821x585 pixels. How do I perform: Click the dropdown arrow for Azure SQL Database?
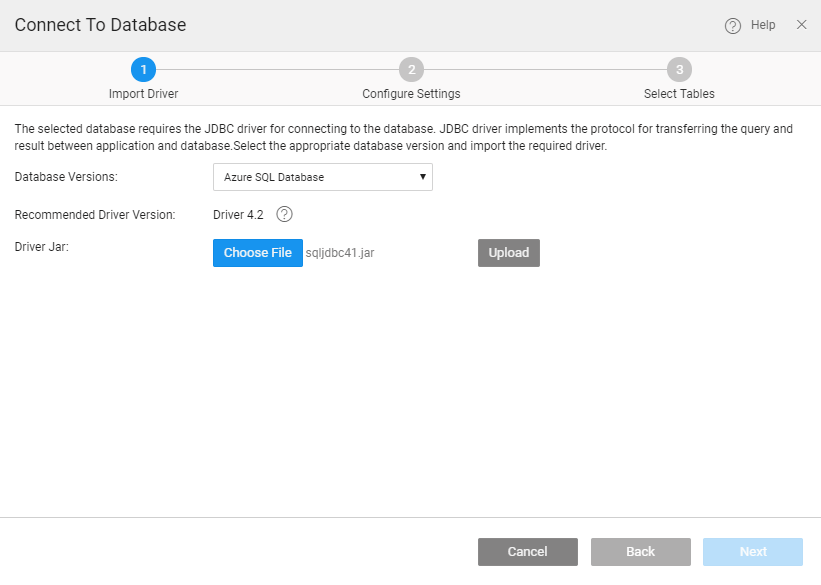click(423, 177)
